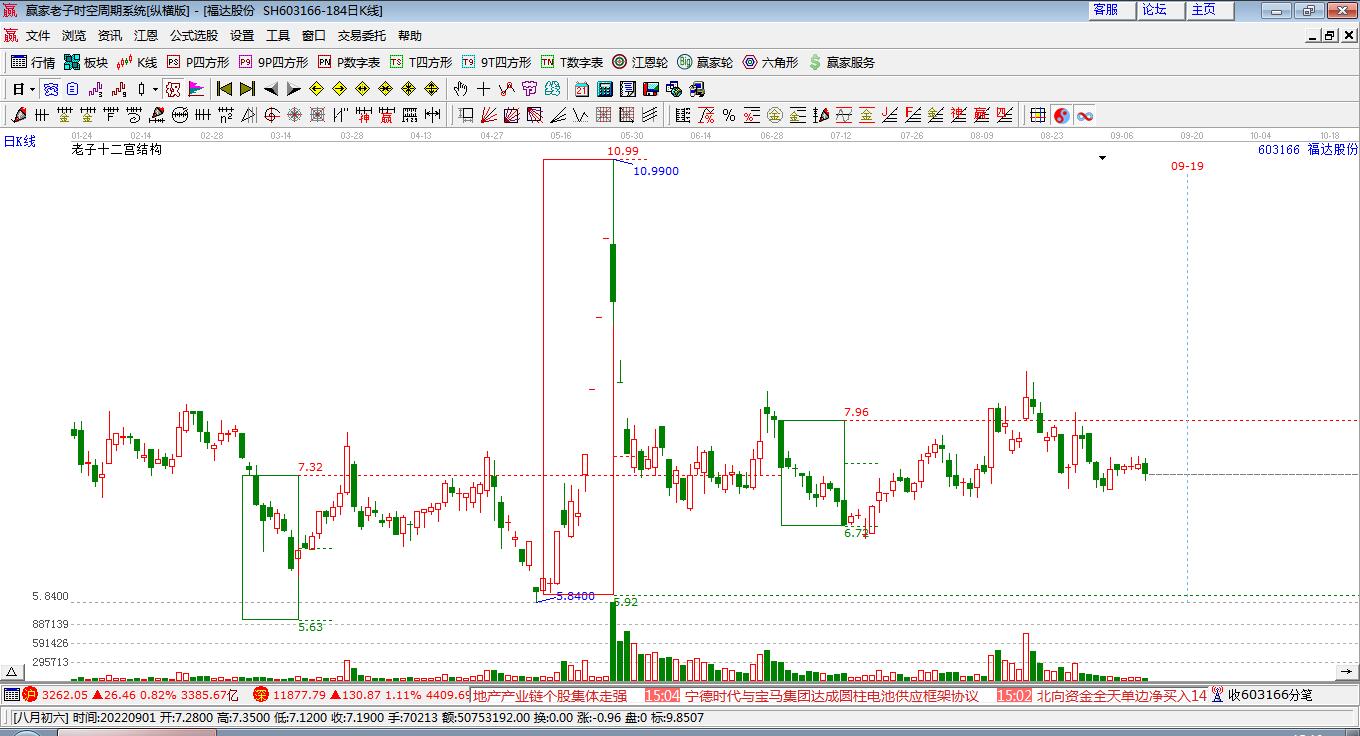
Task: Click the 09-19 date marker
Action: tap(1187, 166)
